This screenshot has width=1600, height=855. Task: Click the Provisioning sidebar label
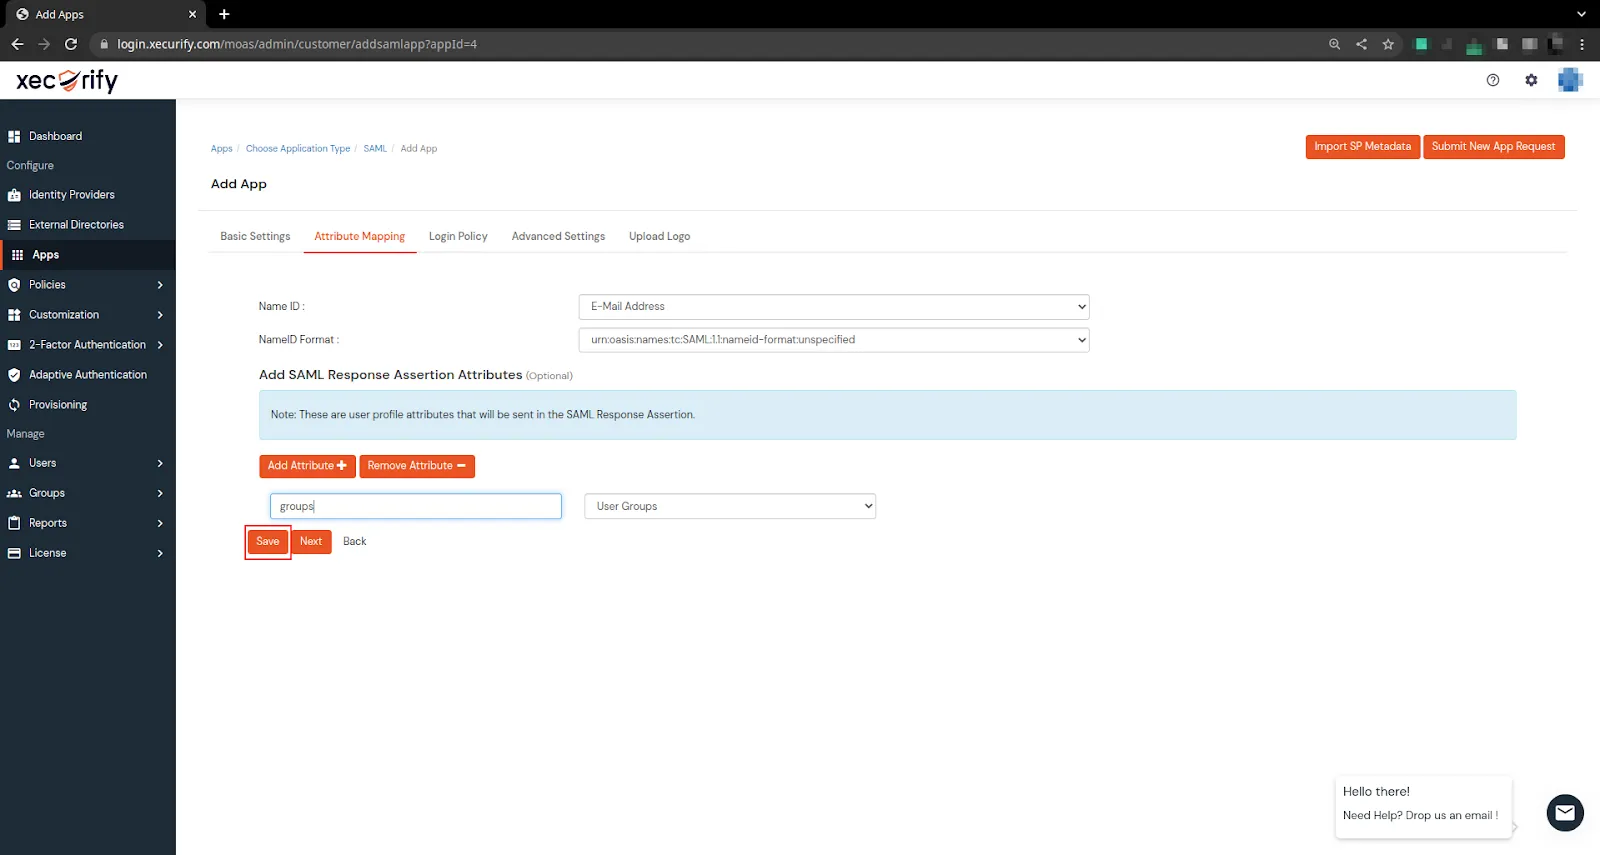[x=58, y=405]
